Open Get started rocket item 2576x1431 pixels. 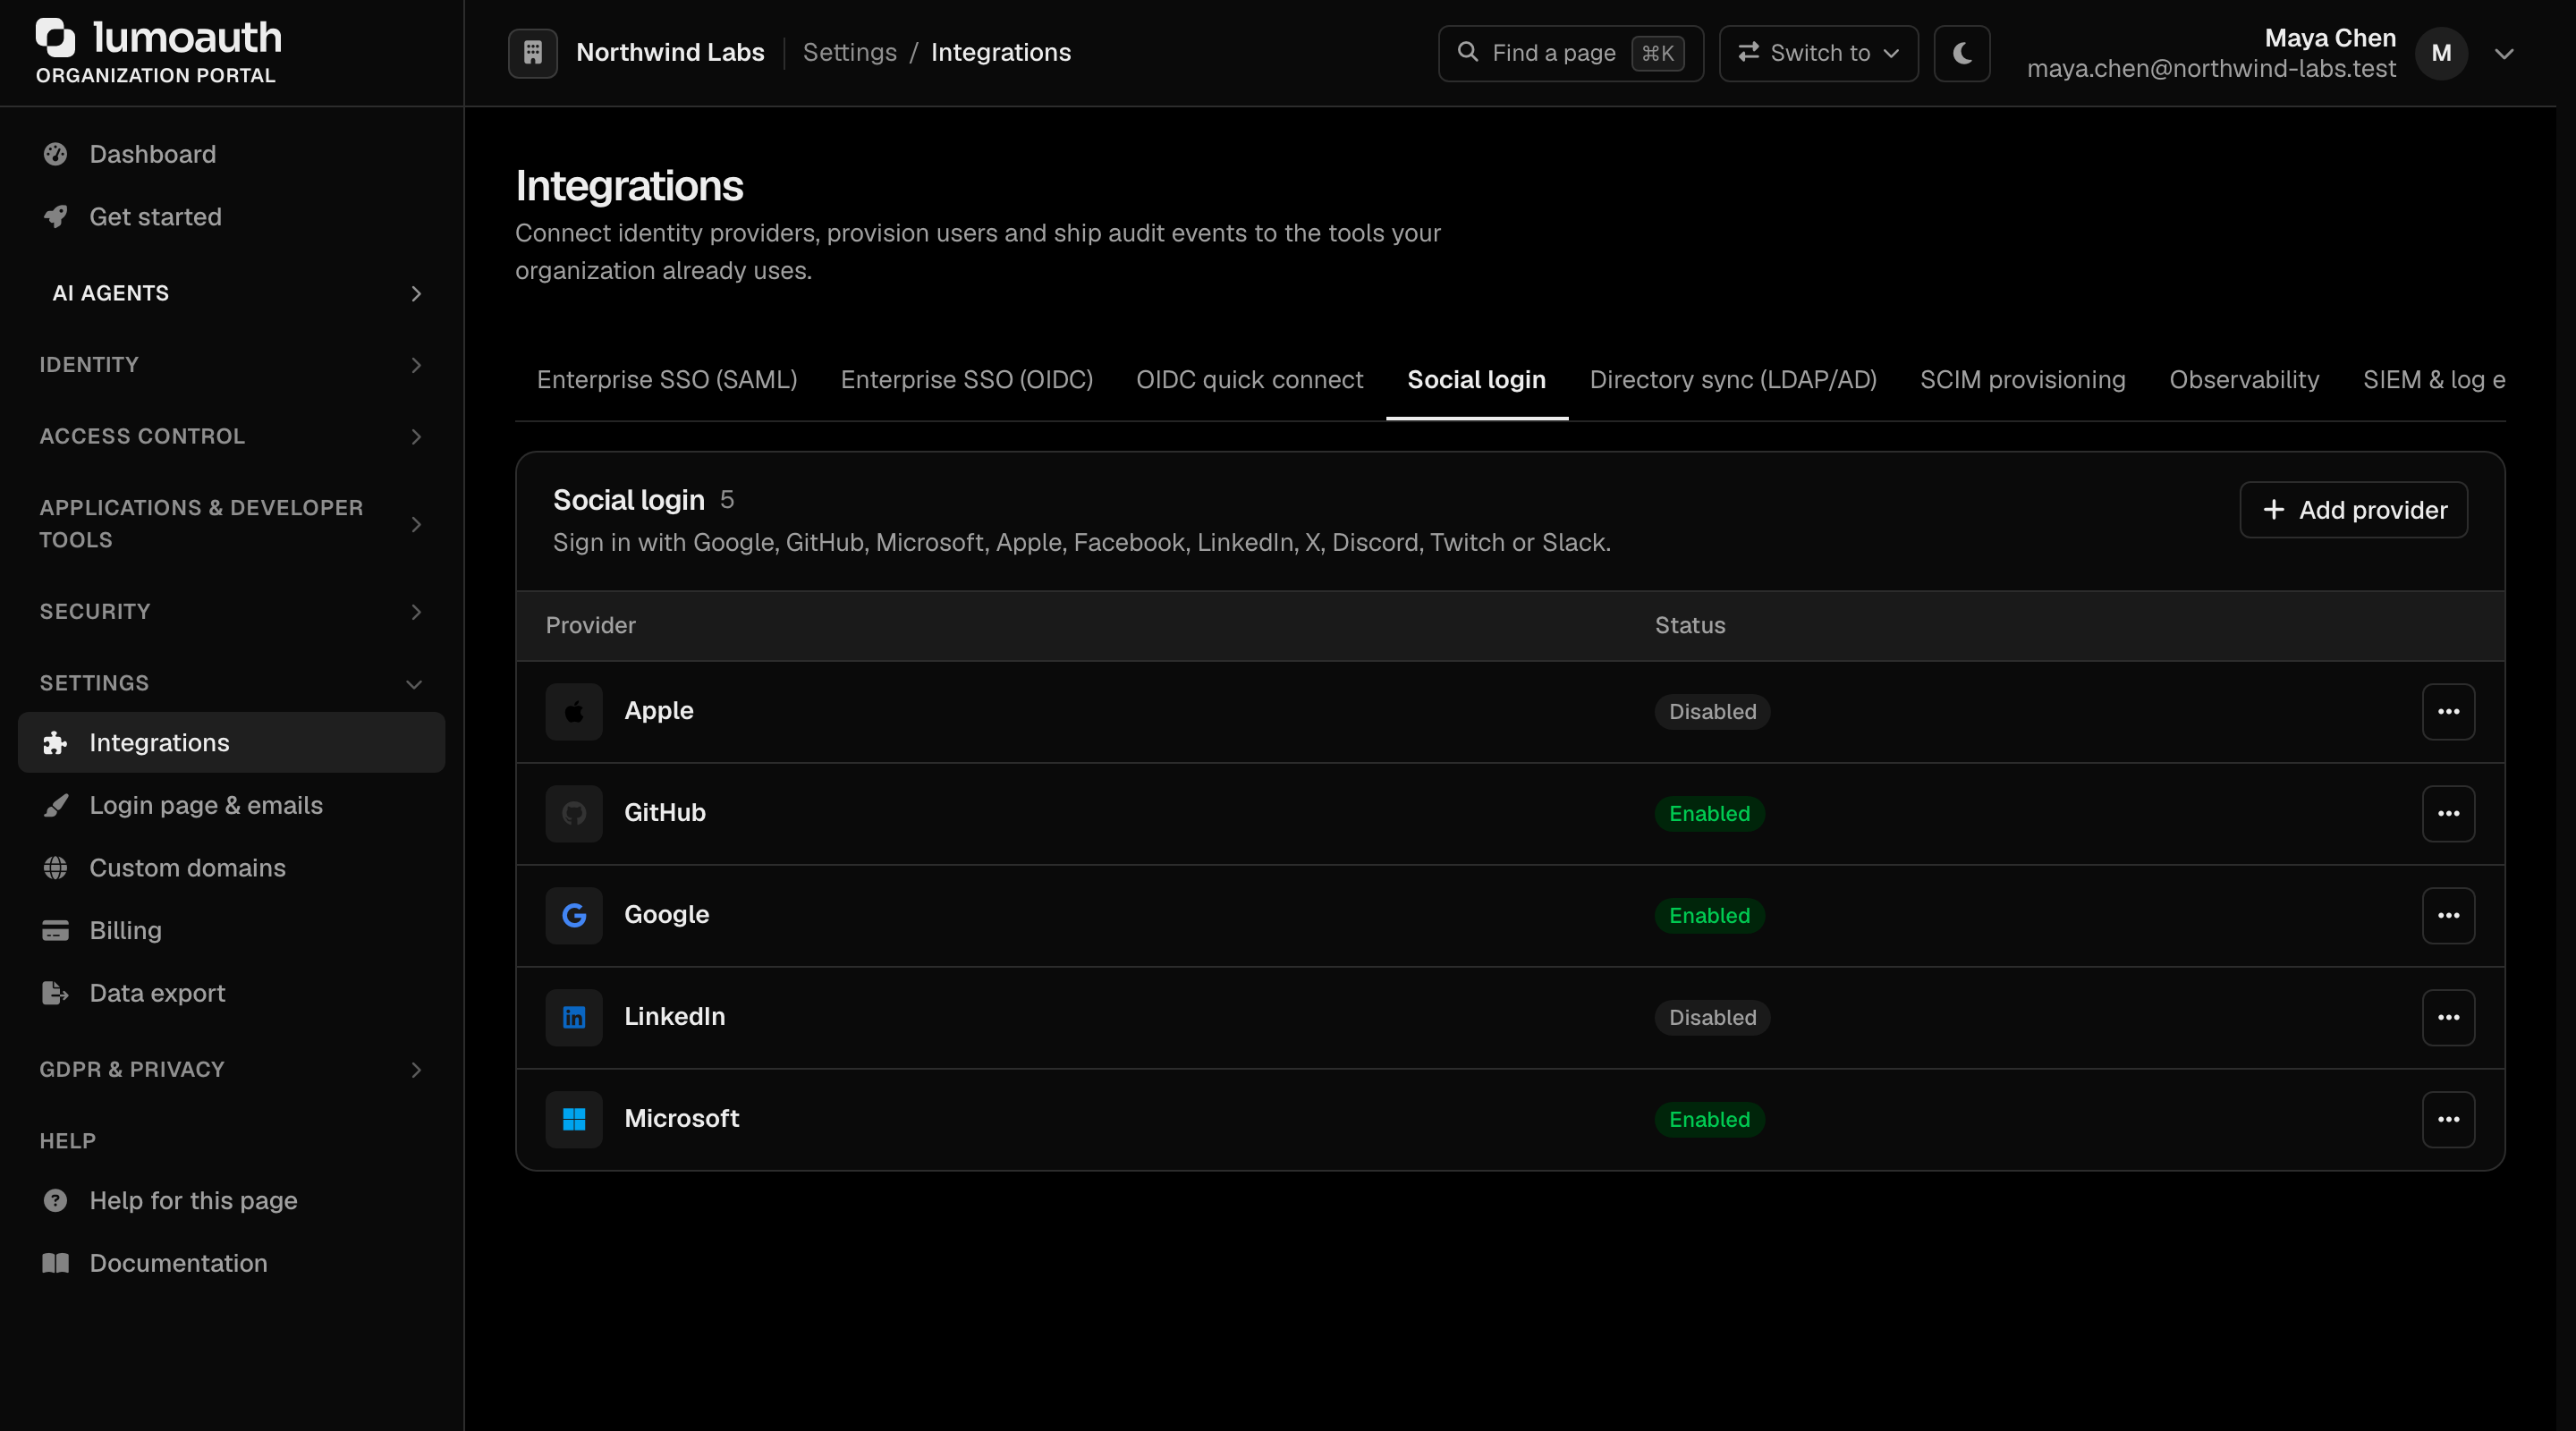click(232, 217)
